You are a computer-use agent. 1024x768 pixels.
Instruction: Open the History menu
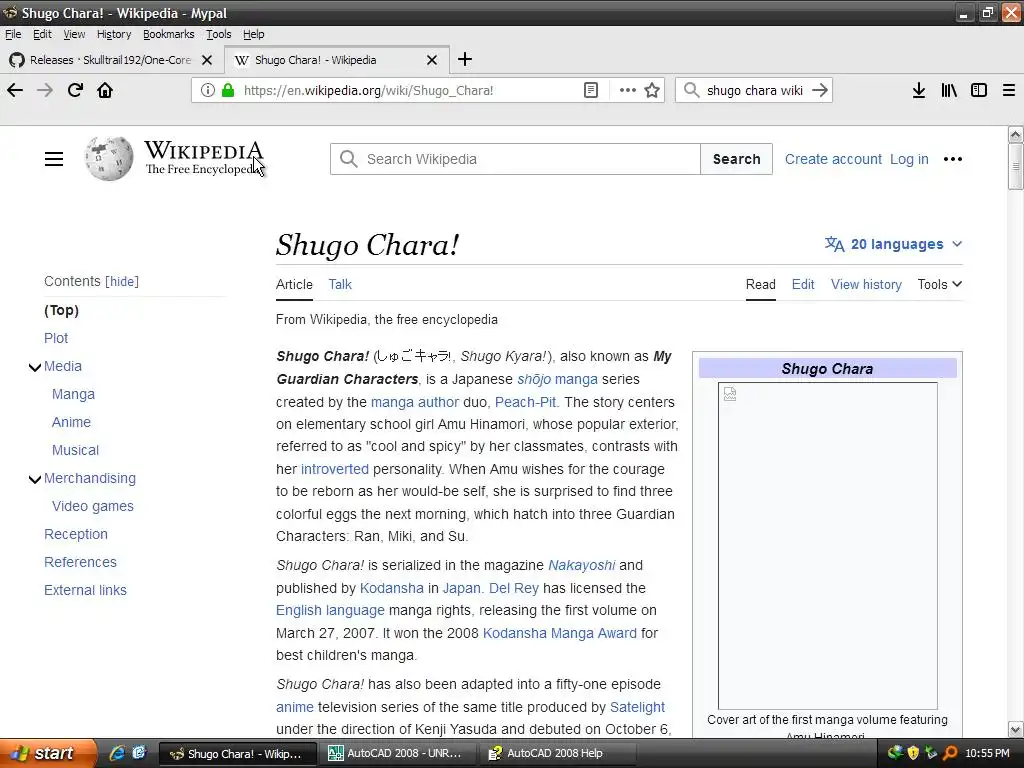(114, 34)
